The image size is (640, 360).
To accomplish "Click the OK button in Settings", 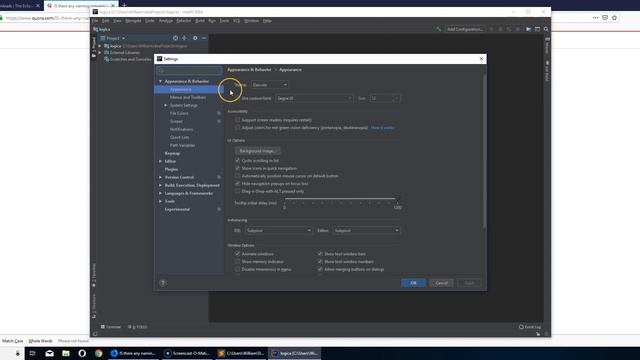I will tap(413, 283).
